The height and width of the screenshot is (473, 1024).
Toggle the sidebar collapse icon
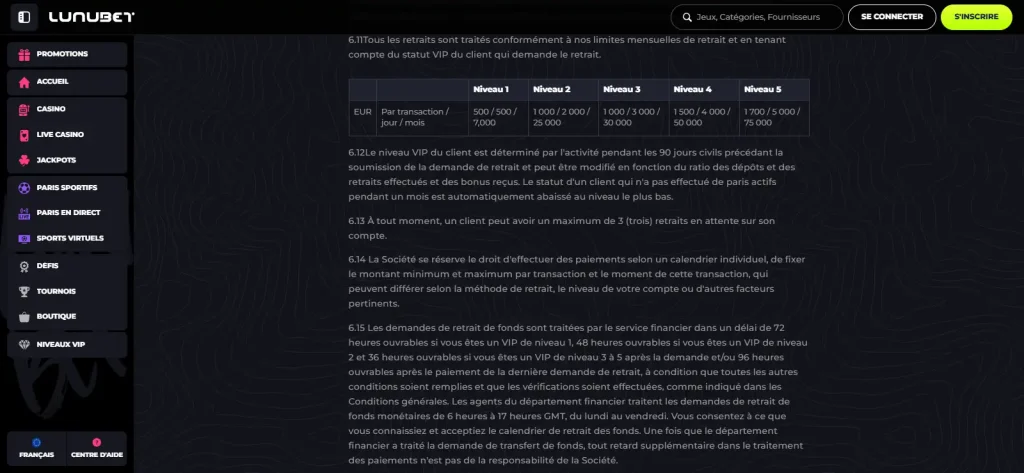tap(24, 17)
